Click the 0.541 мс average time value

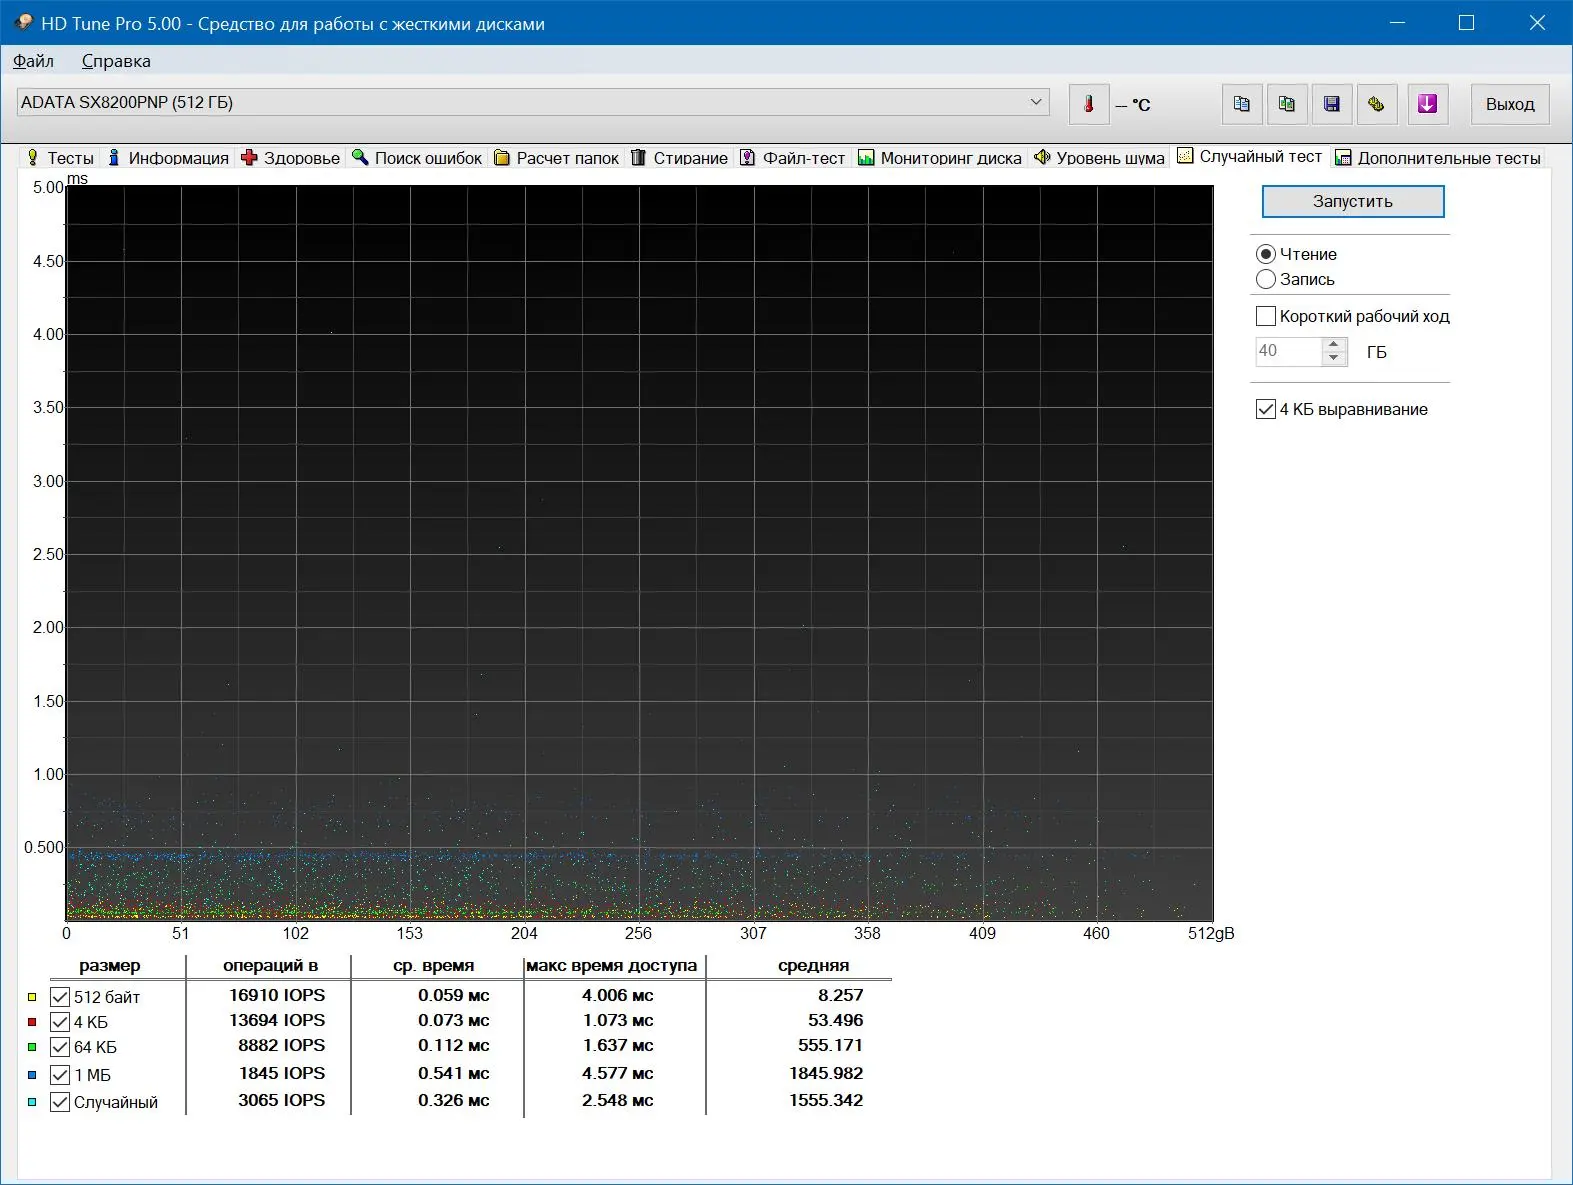[454, 1073]
